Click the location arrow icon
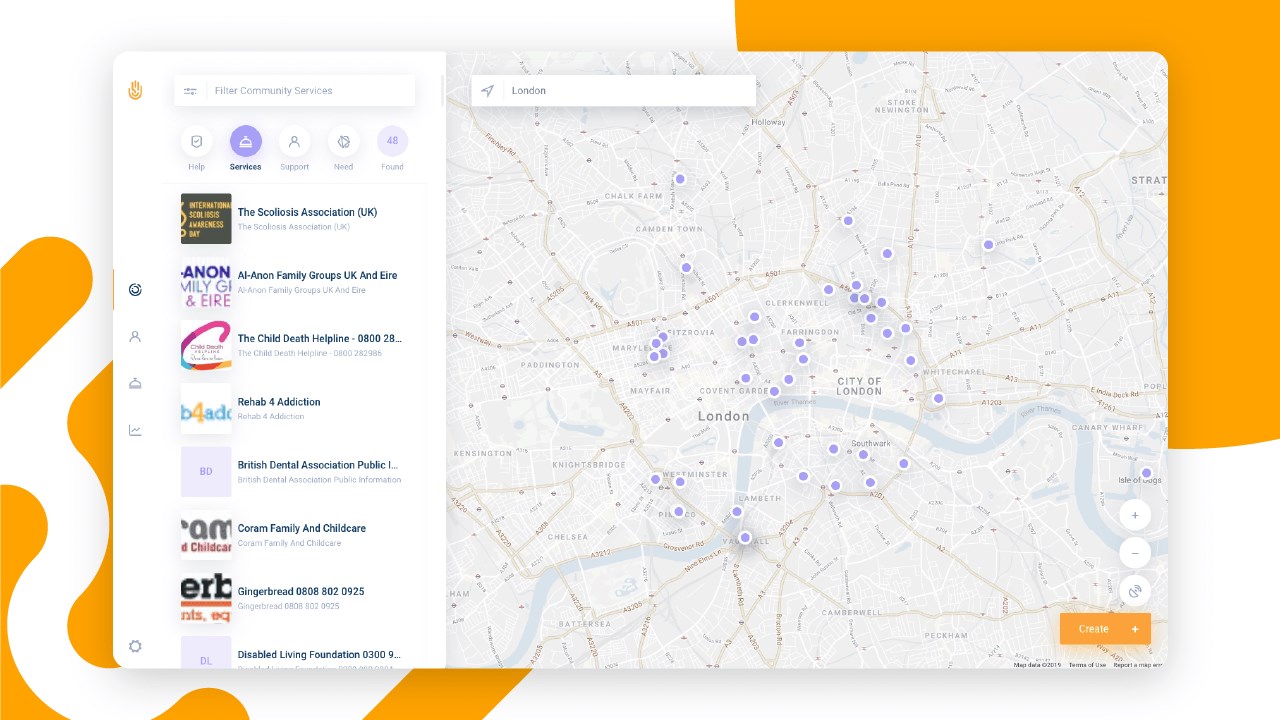The image size is (1280, 720). pos(487,91)
